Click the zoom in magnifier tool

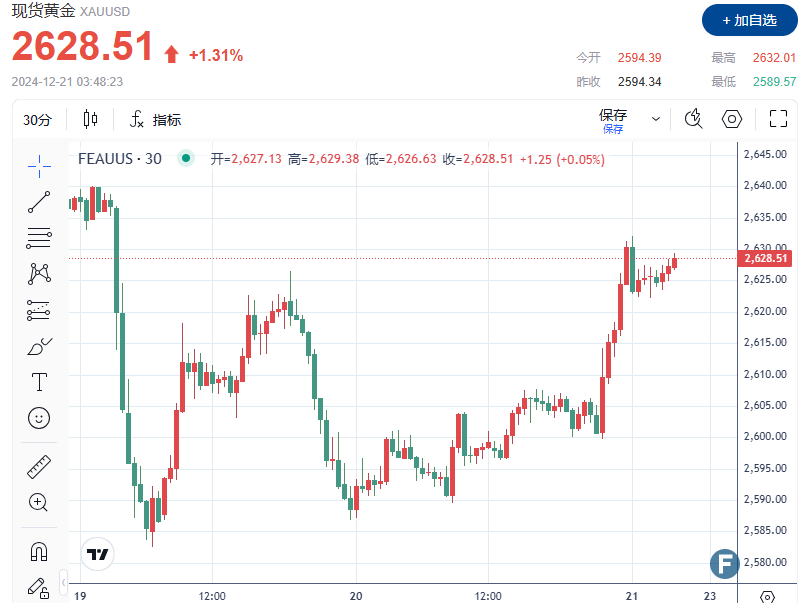[39, 502]
